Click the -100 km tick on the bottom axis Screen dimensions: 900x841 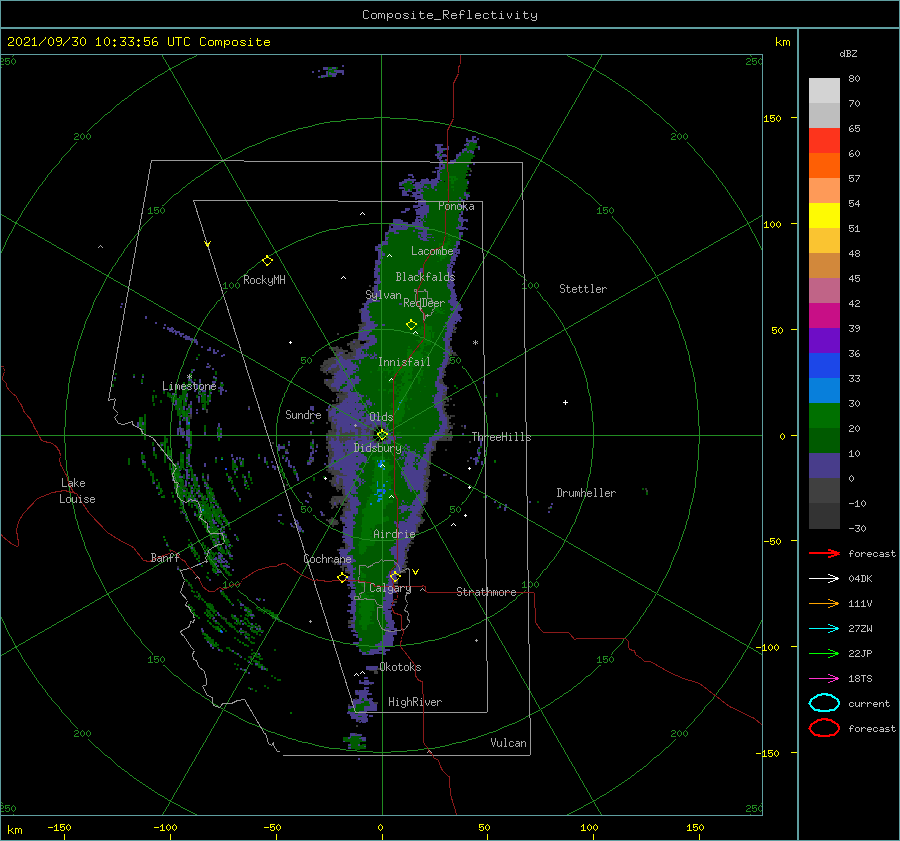pos(165,827)
